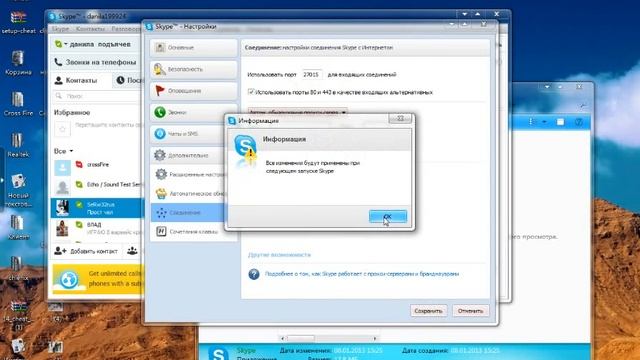Click the preview pane icon in the Explorer toolbar
Screen dimensions: 640x360
[x=560, y=122]
